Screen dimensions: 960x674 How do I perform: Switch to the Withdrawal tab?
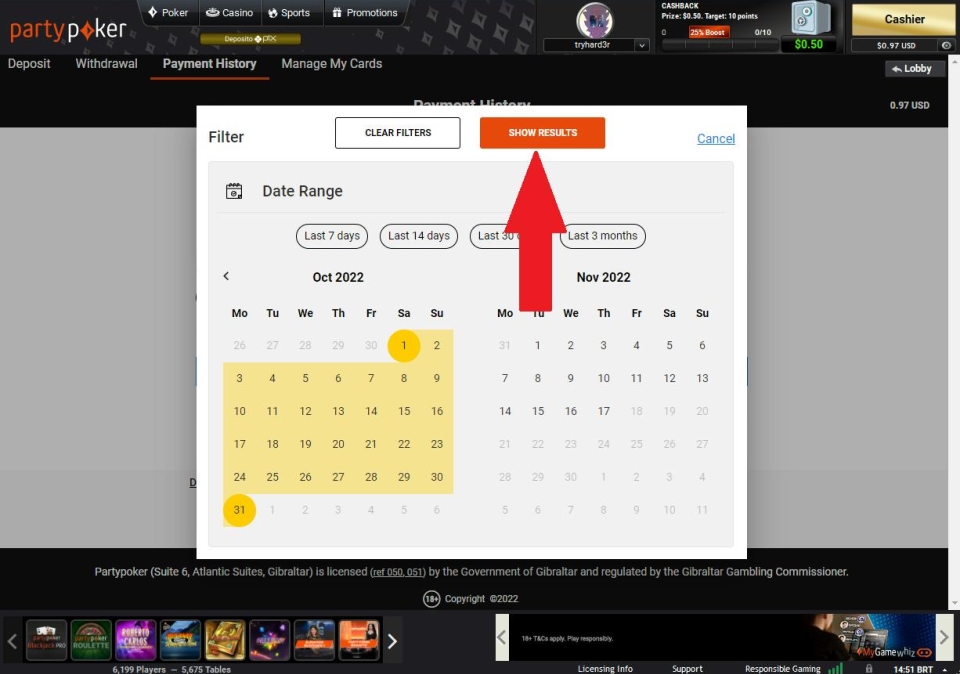pos(106,64)
